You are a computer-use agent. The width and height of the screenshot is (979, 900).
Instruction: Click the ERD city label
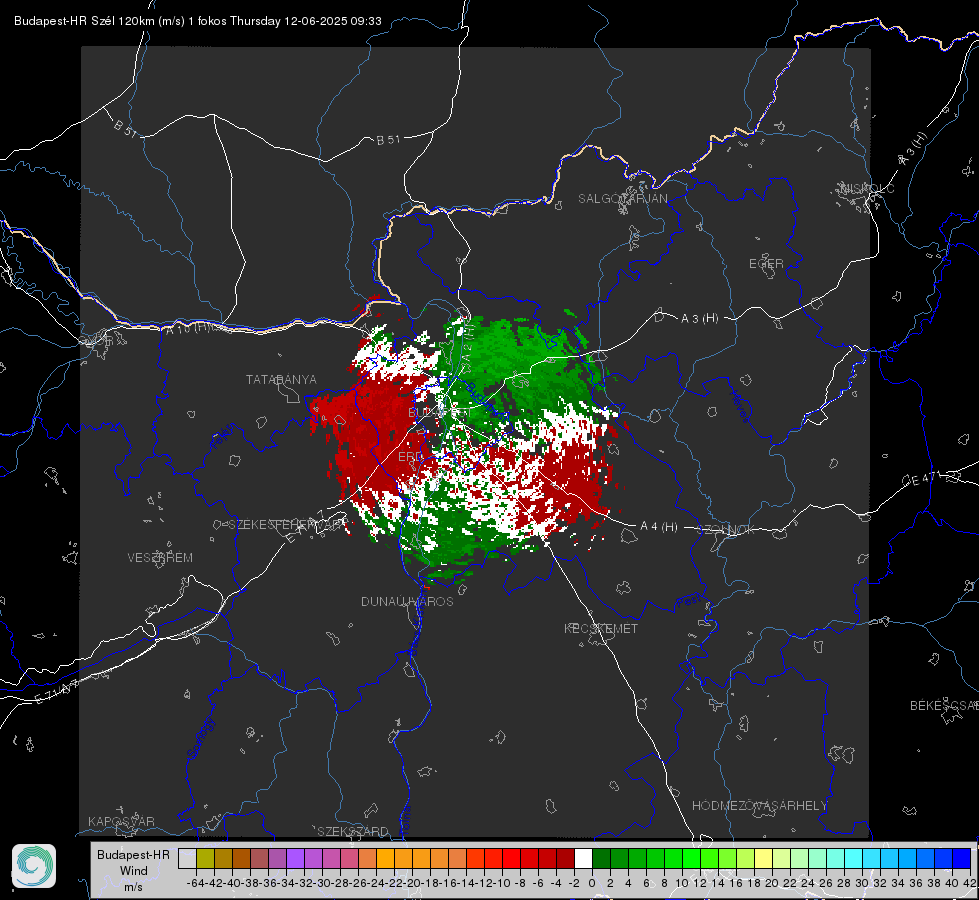coord(410,457)
